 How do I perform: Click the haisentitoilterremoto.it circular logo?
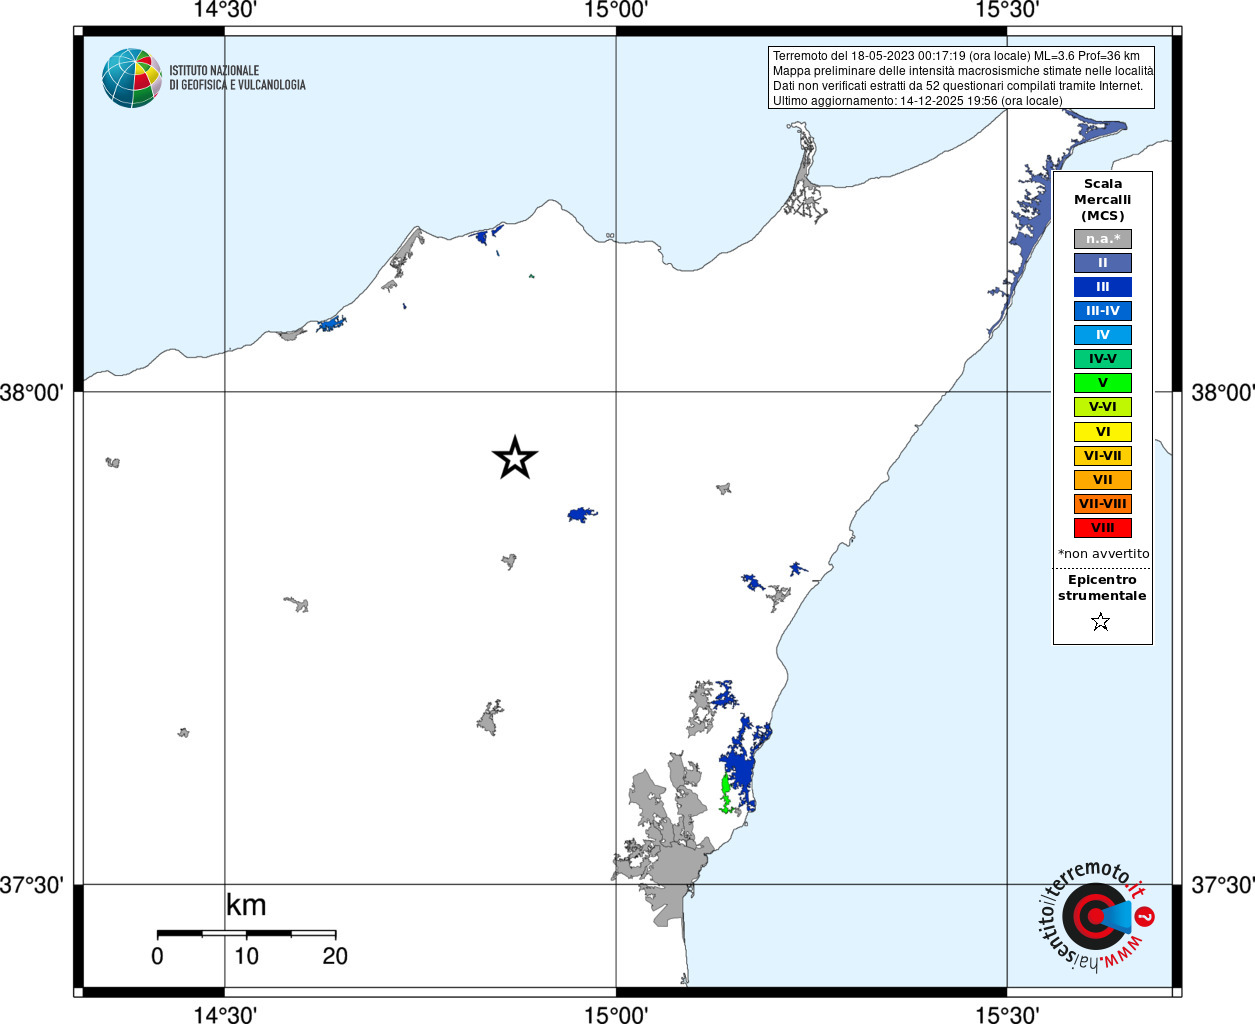tap(1096, 916)
